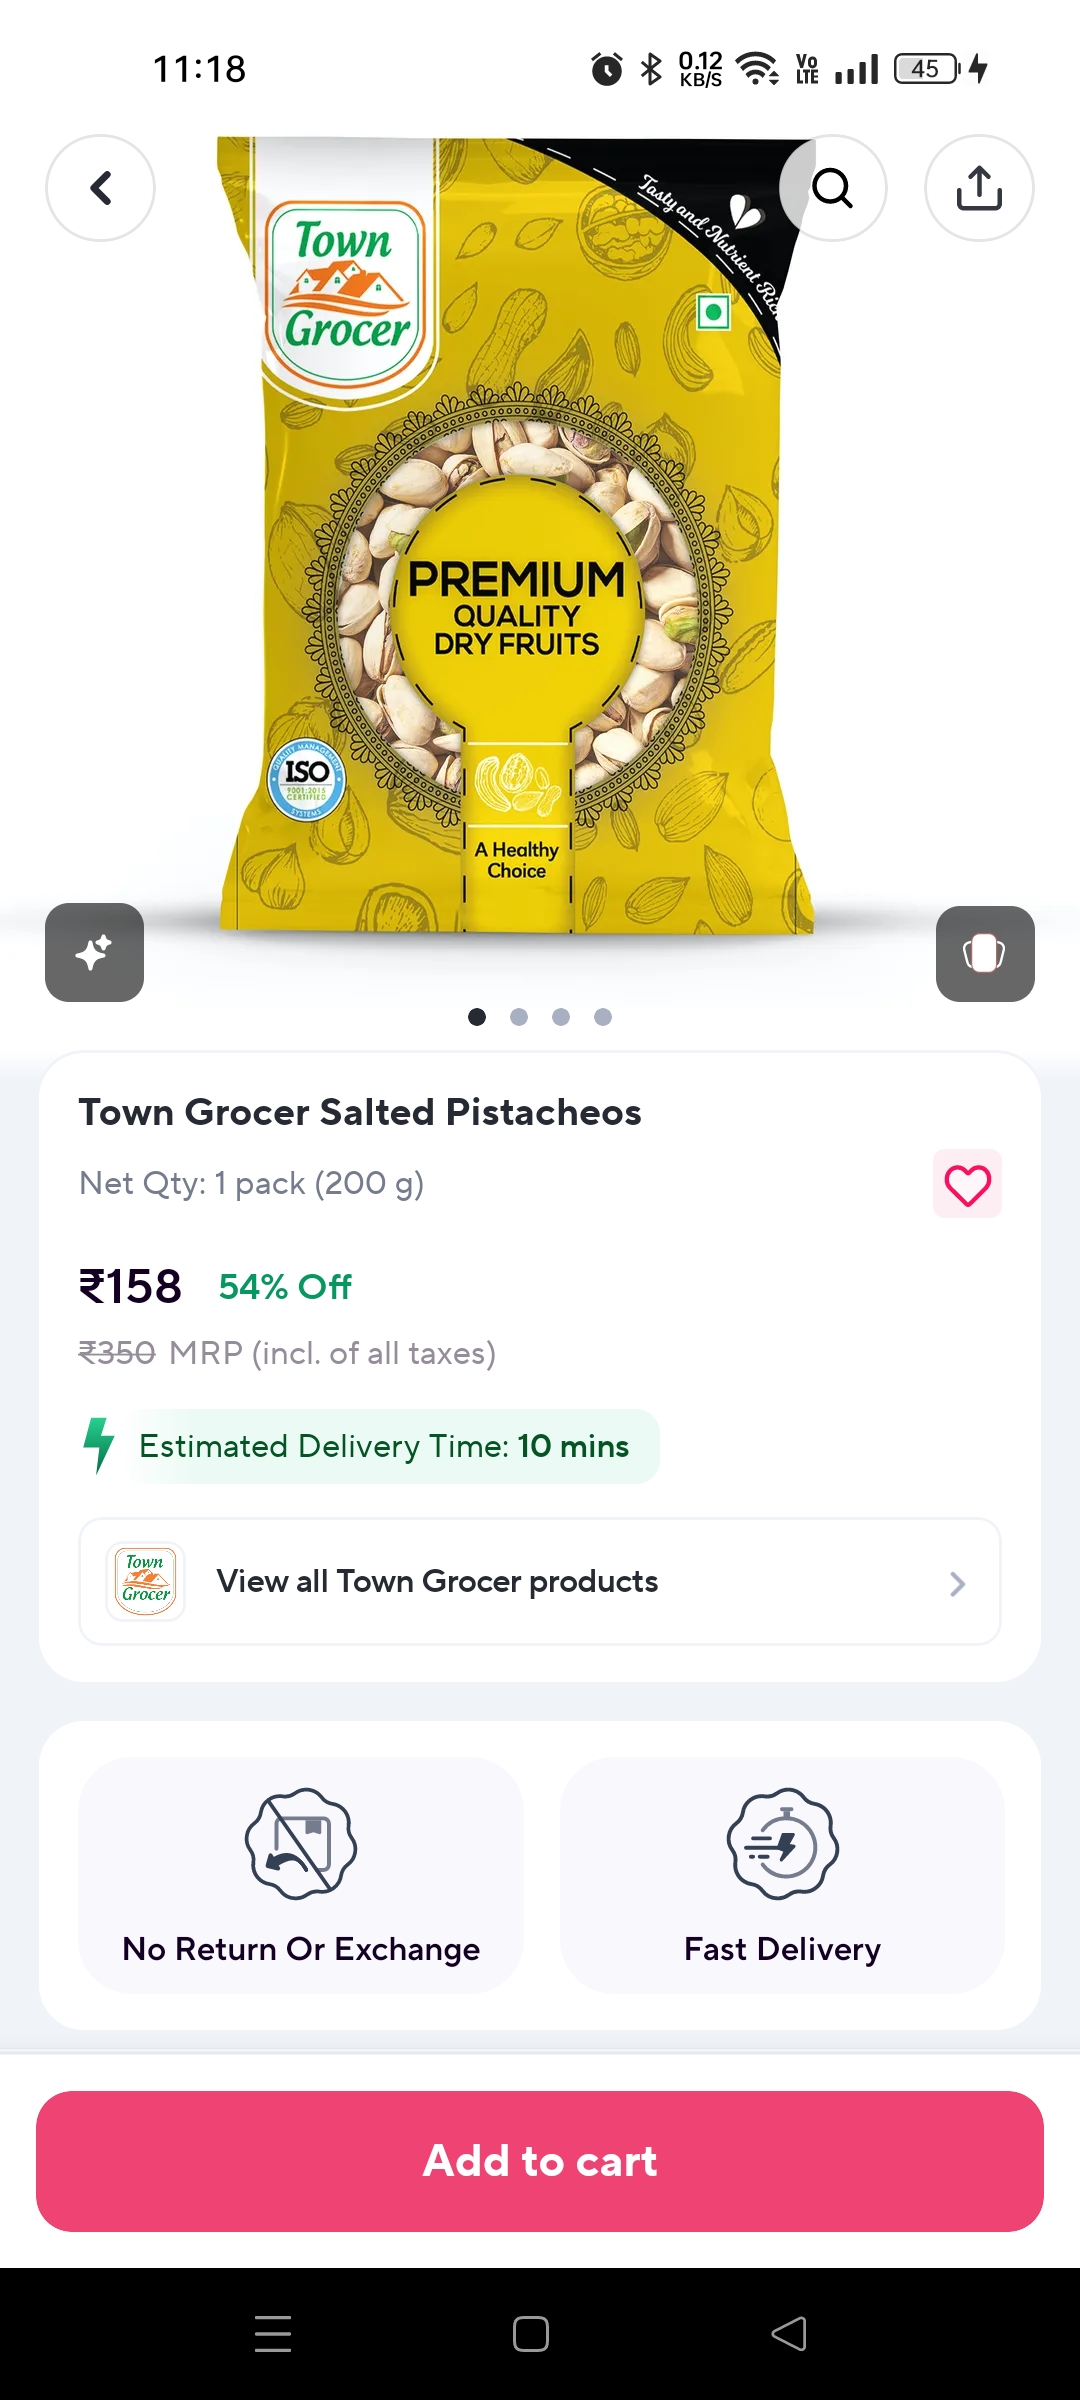
Task: Open the 3D product view icon
Action: click(985, 953)
